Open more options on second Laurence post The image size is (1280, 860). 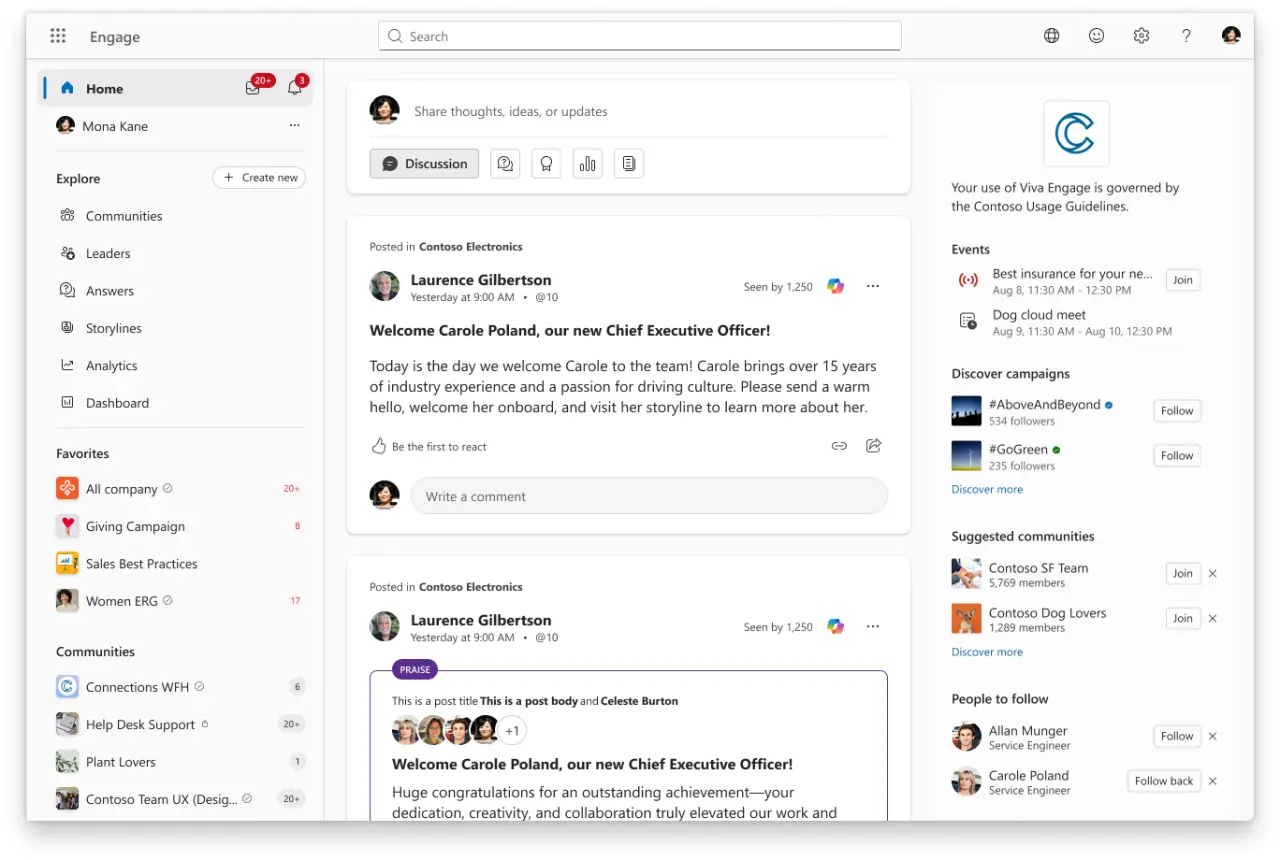coord(873,627)
